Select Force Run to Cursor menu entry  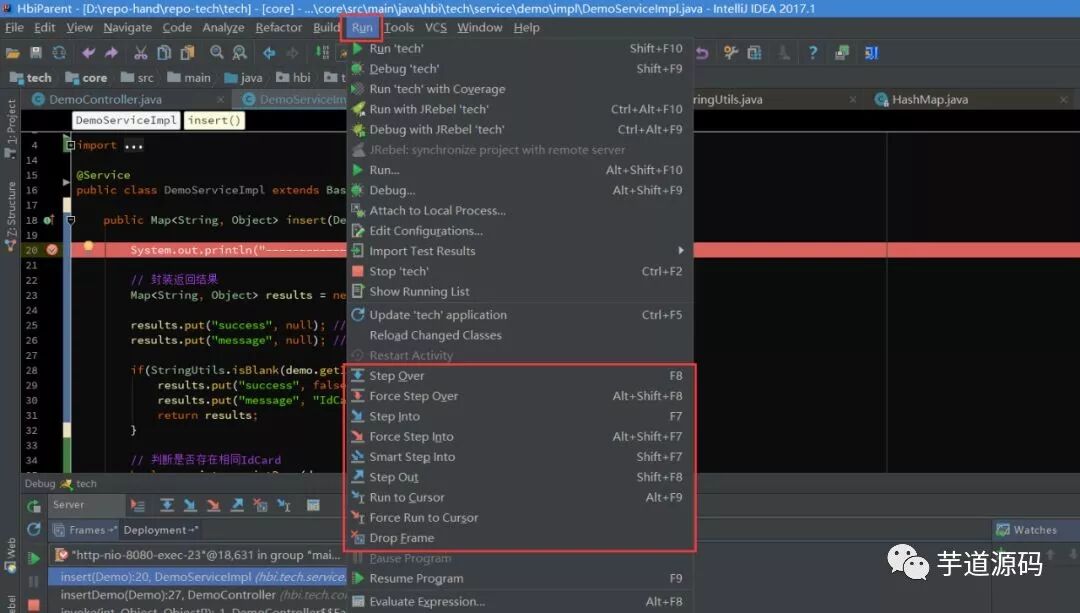[519, 517]
